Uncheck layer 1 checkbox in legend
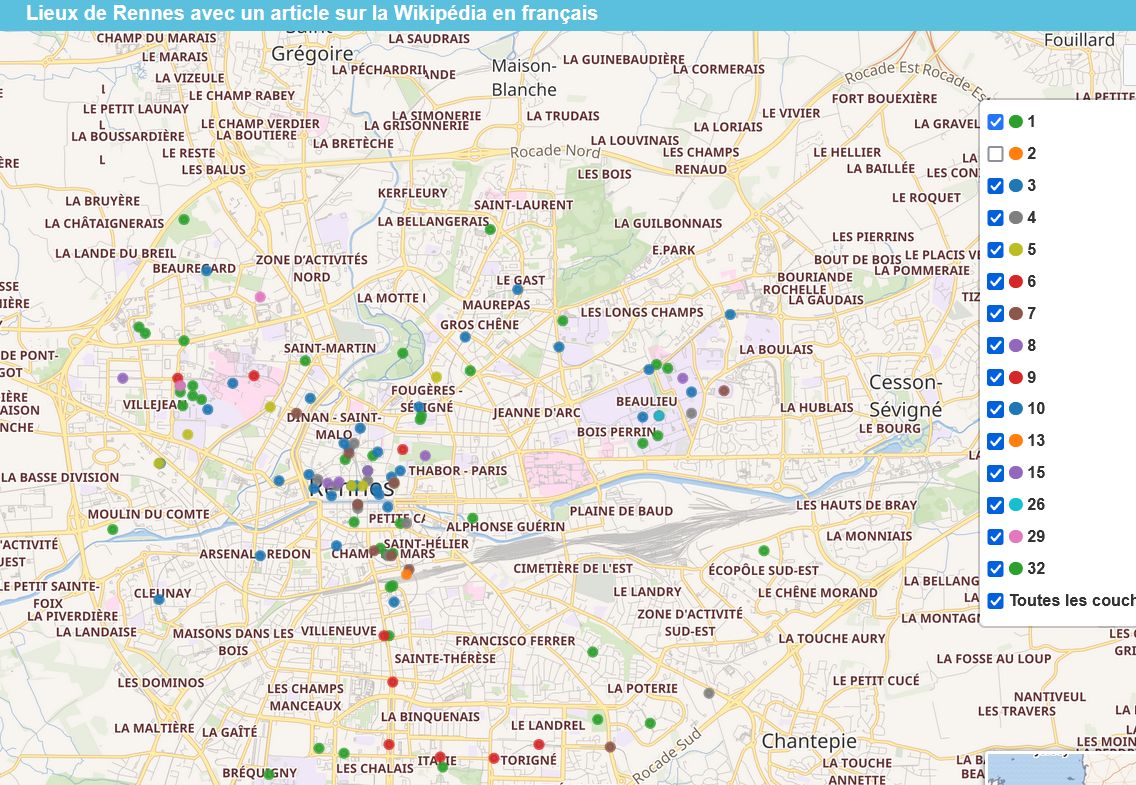 click(995, 122)
